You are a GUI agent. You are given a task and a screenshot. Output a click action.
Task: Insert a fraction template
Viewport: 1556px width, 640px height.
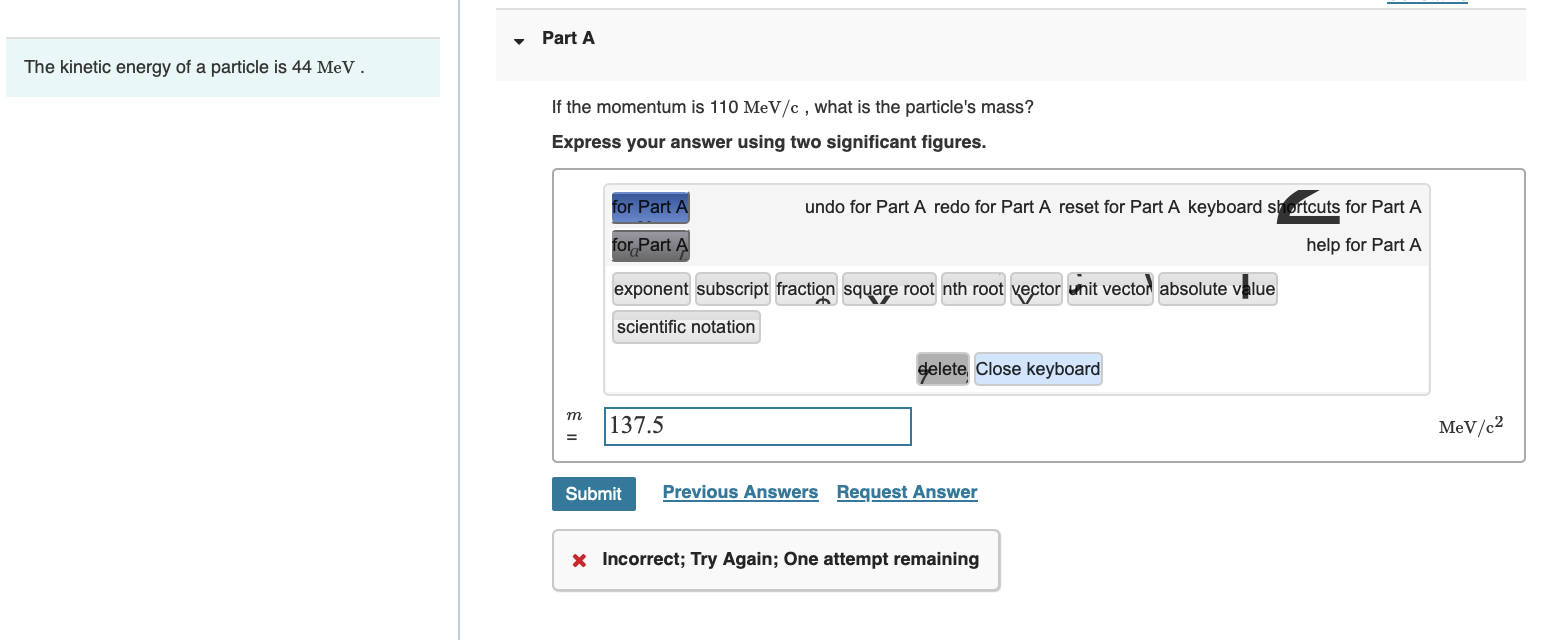(806, 289)
